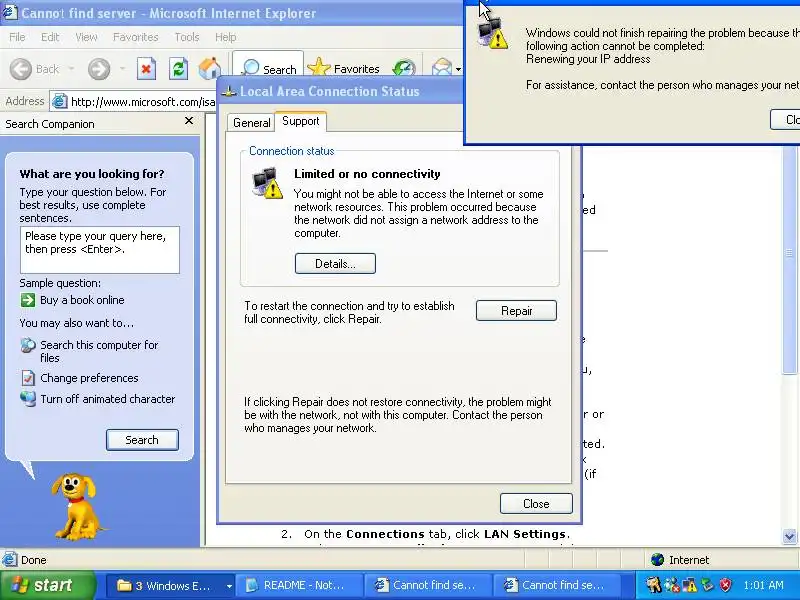Select the Support tab

[x=301, y=121]
